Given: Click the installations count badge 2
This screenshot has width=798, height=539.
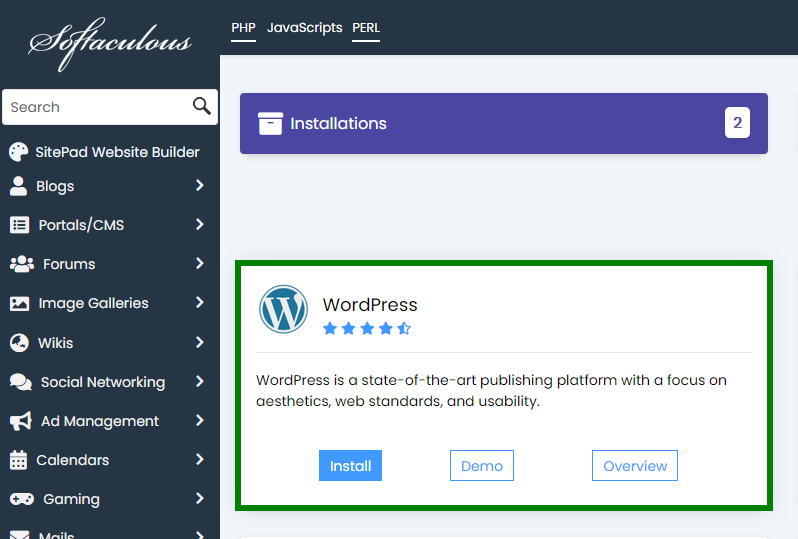Looking at the screenshot, I should 737,123.
